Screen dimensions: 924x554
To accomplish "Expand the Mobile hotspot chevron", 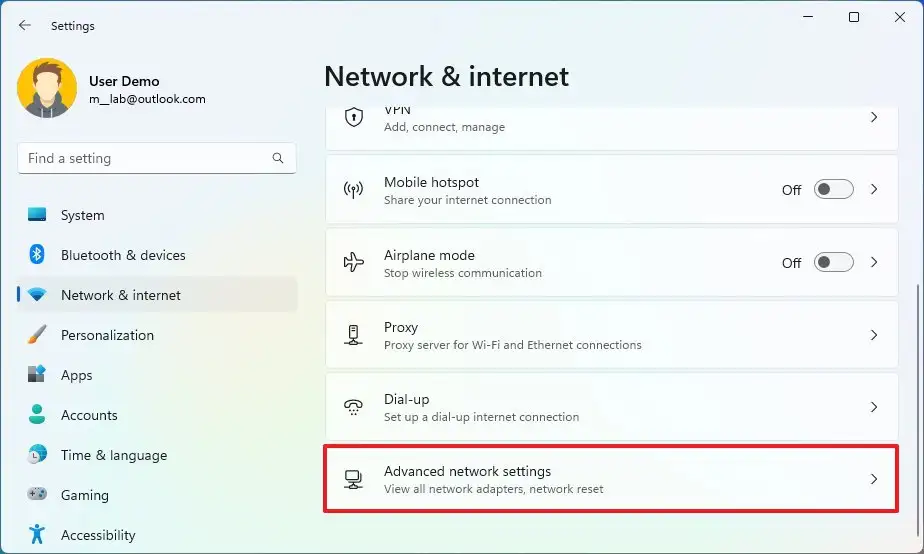I will (x=874, y=190).
